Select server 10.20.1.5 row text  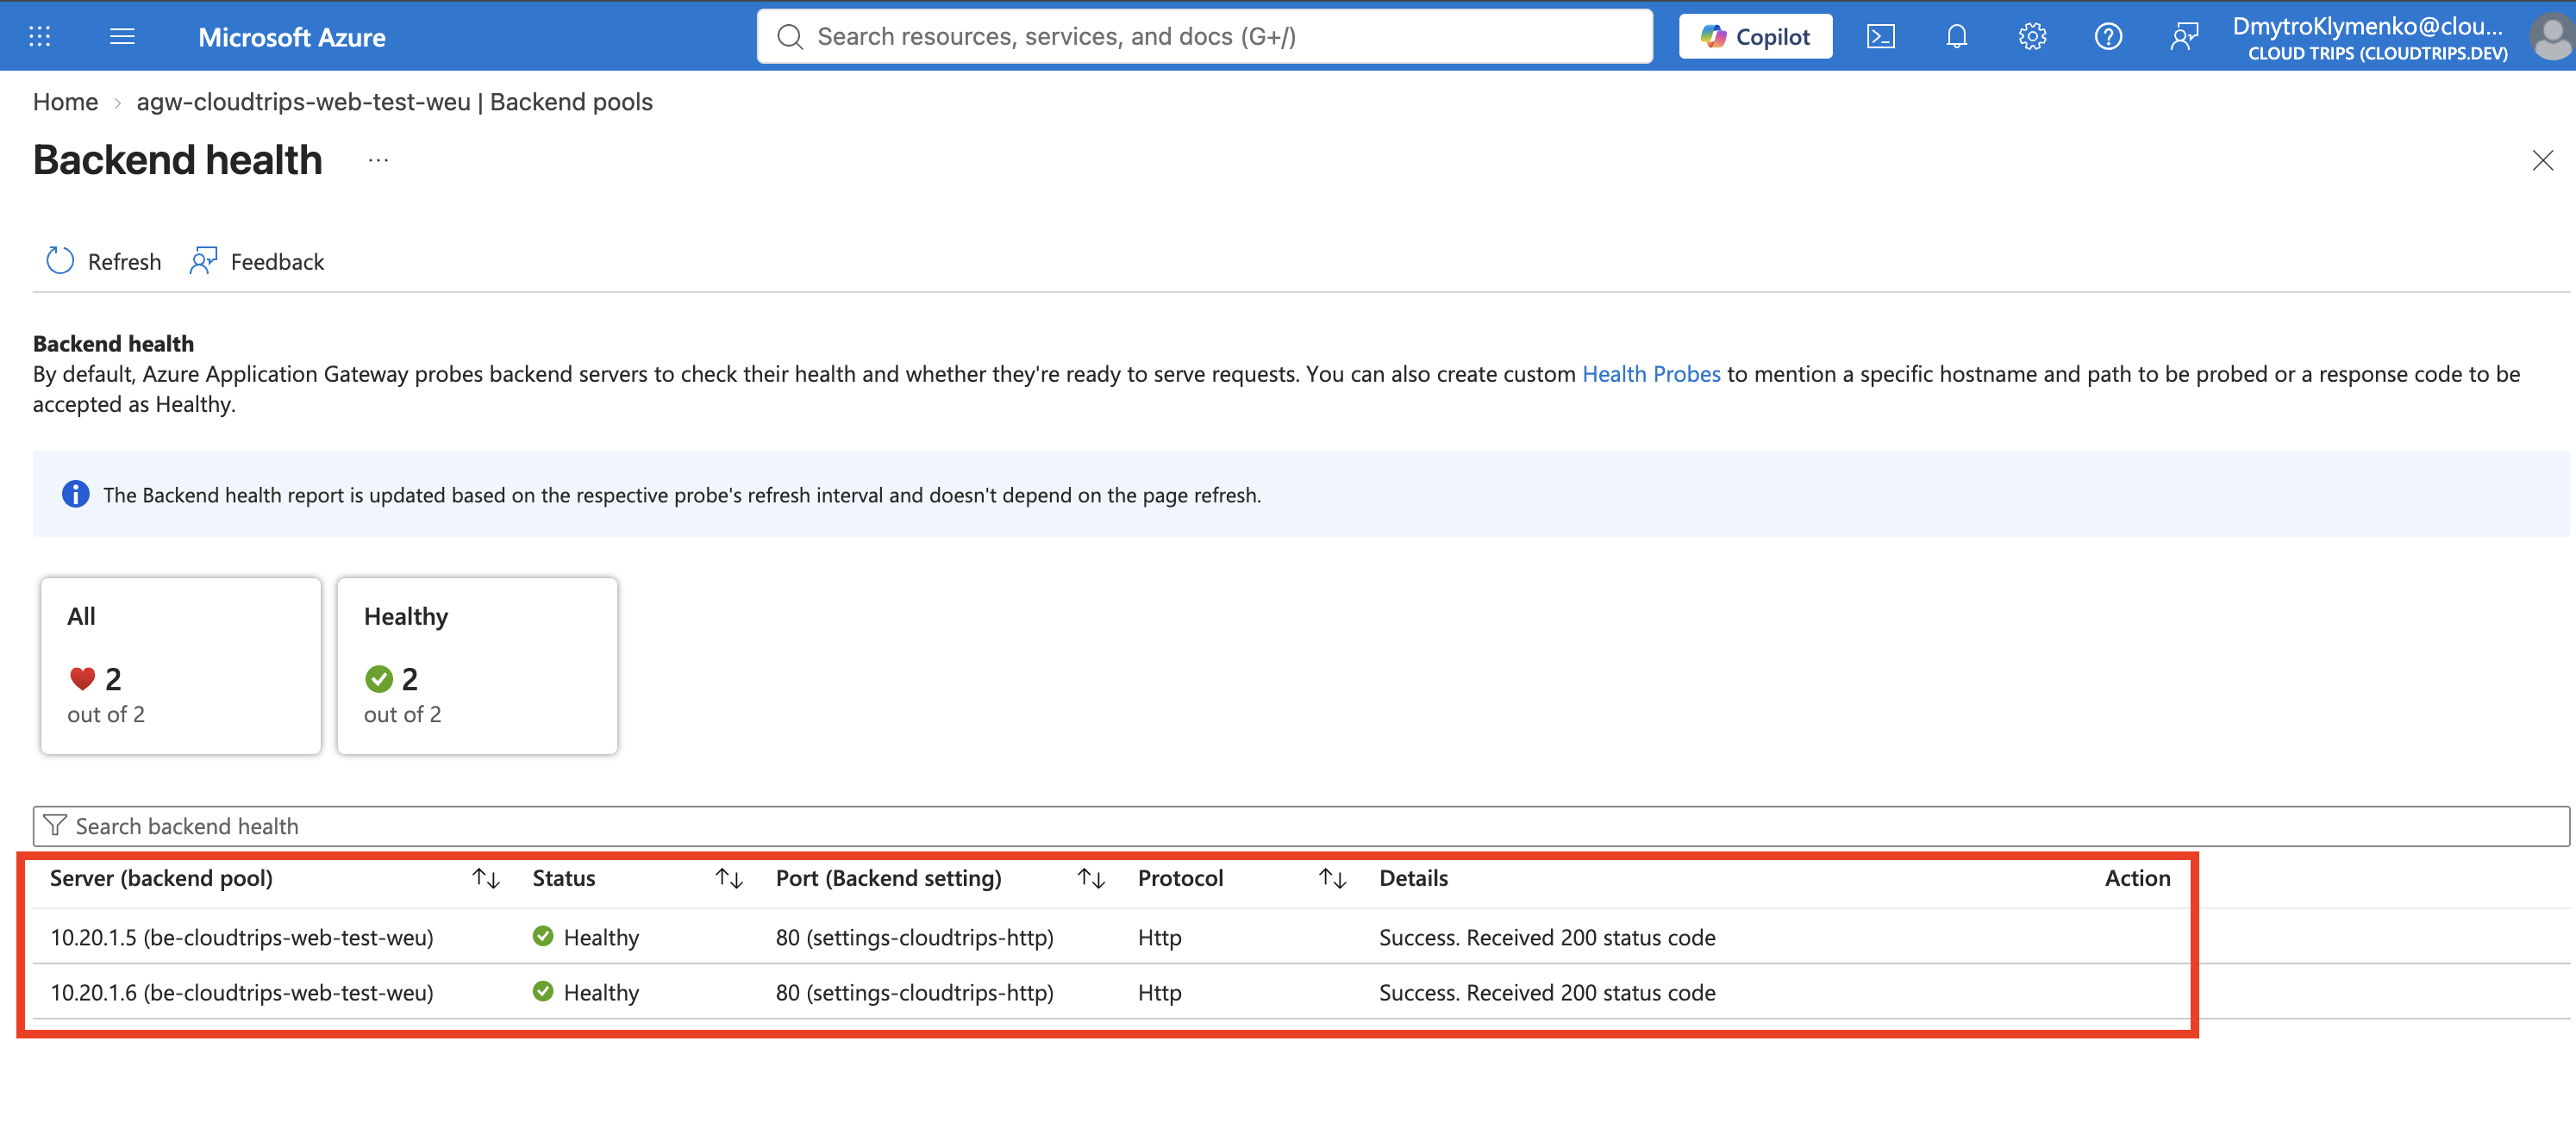click(242, 937)
